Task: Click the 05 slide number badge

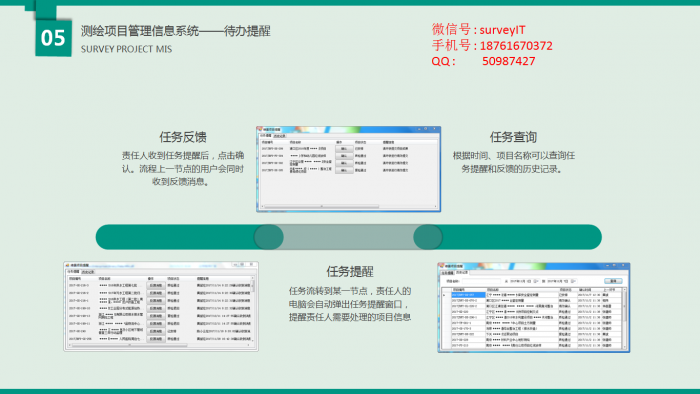Action: tap(53, 38)
